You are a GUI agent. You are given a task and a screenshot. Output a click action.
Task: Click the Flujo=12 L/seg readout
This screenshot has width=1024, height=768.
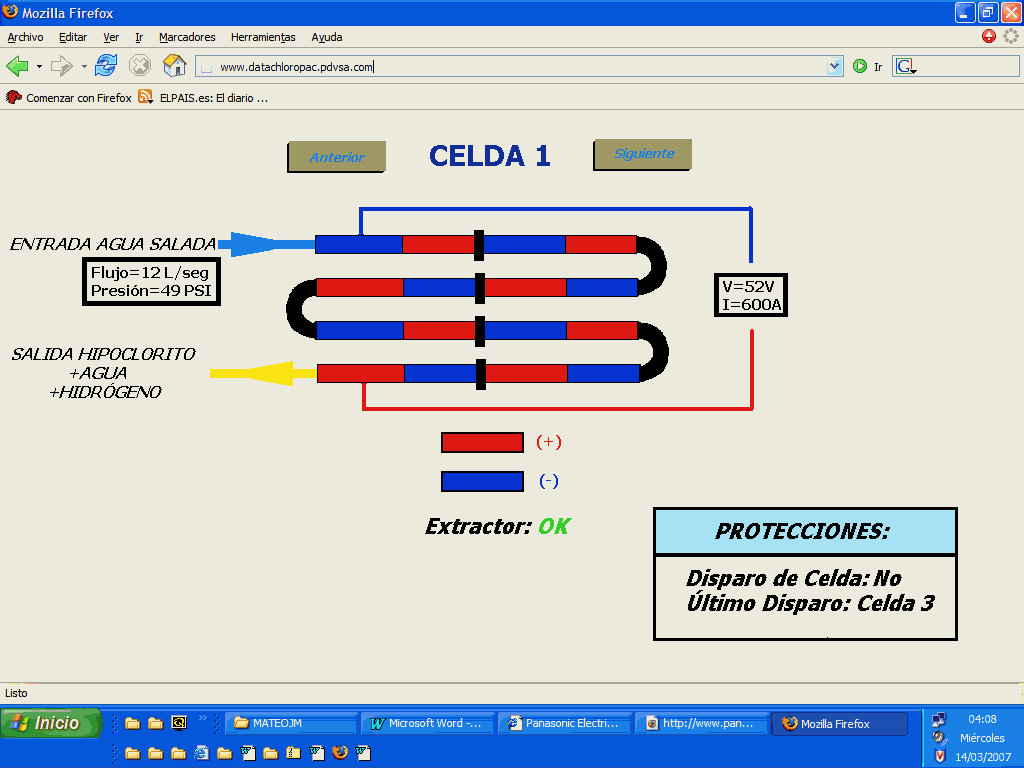[150, 272]
